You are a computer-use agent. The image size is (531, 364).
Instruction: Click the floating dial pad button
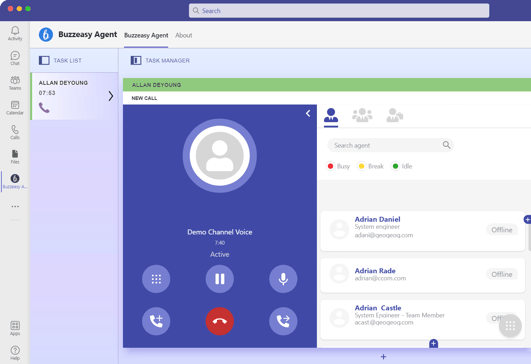coord(510,326)
